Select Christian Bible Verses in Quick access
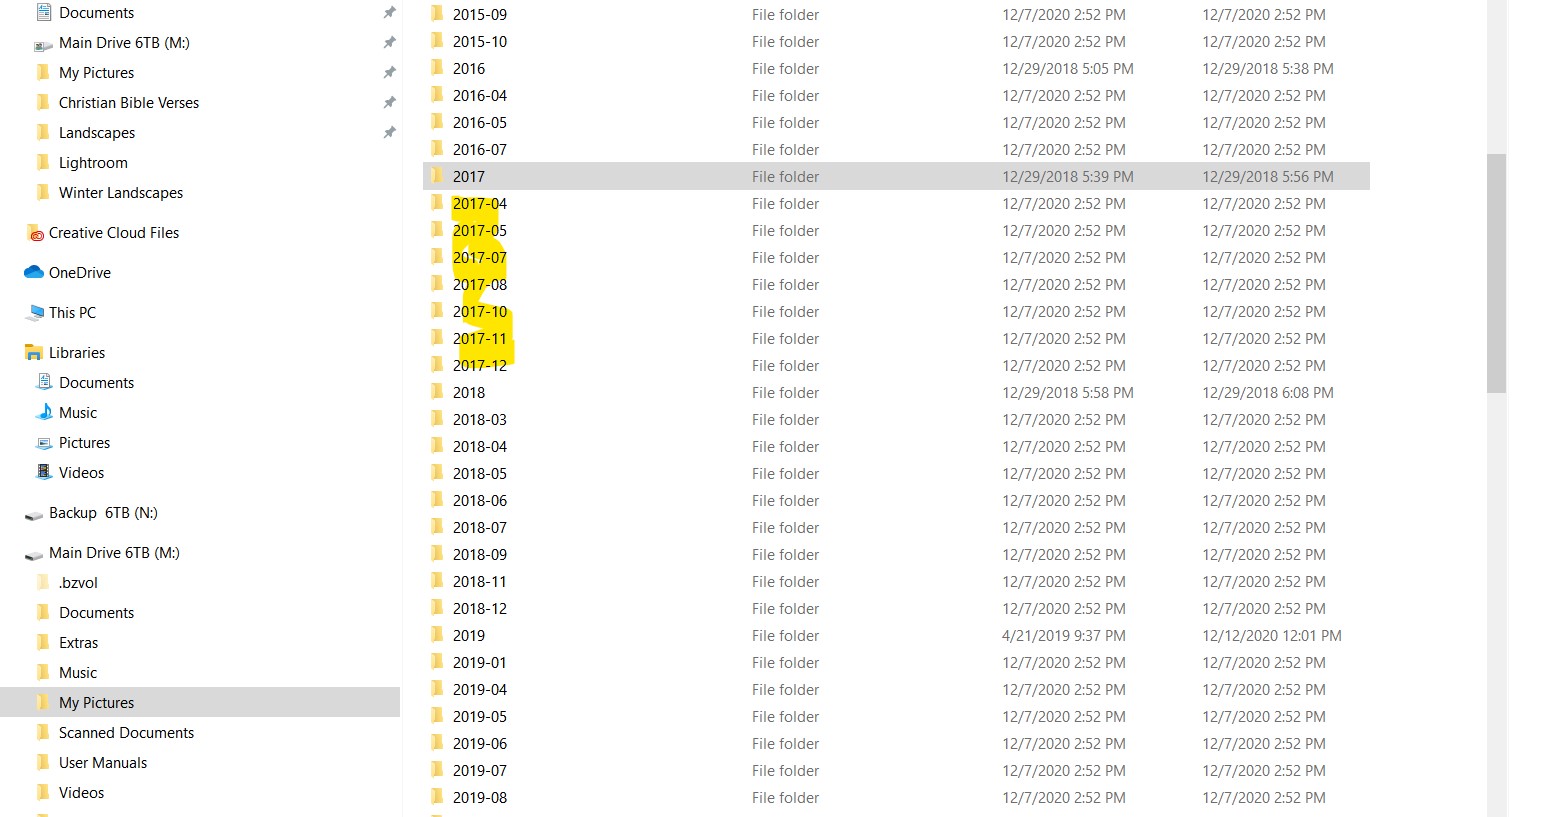1556x817 pixels. click(129, 102)
